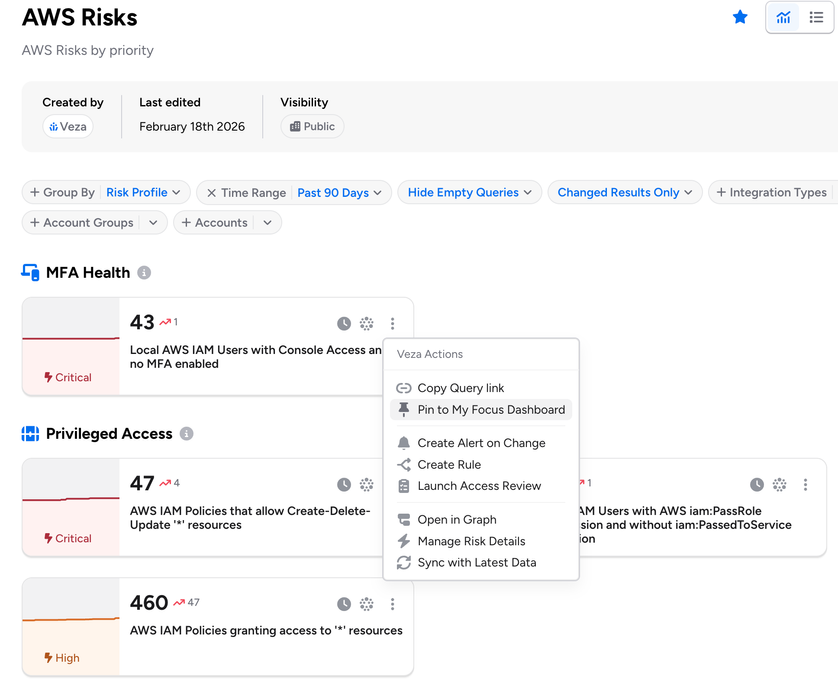Add Account Groups filter

click(x=82, y=222)
